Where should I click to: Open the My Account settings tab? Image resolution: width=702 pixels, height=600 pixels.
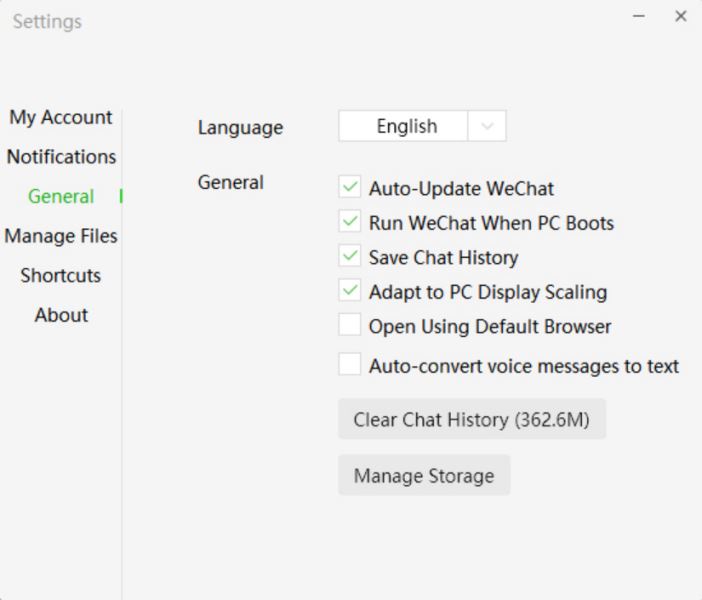point(61,117)
